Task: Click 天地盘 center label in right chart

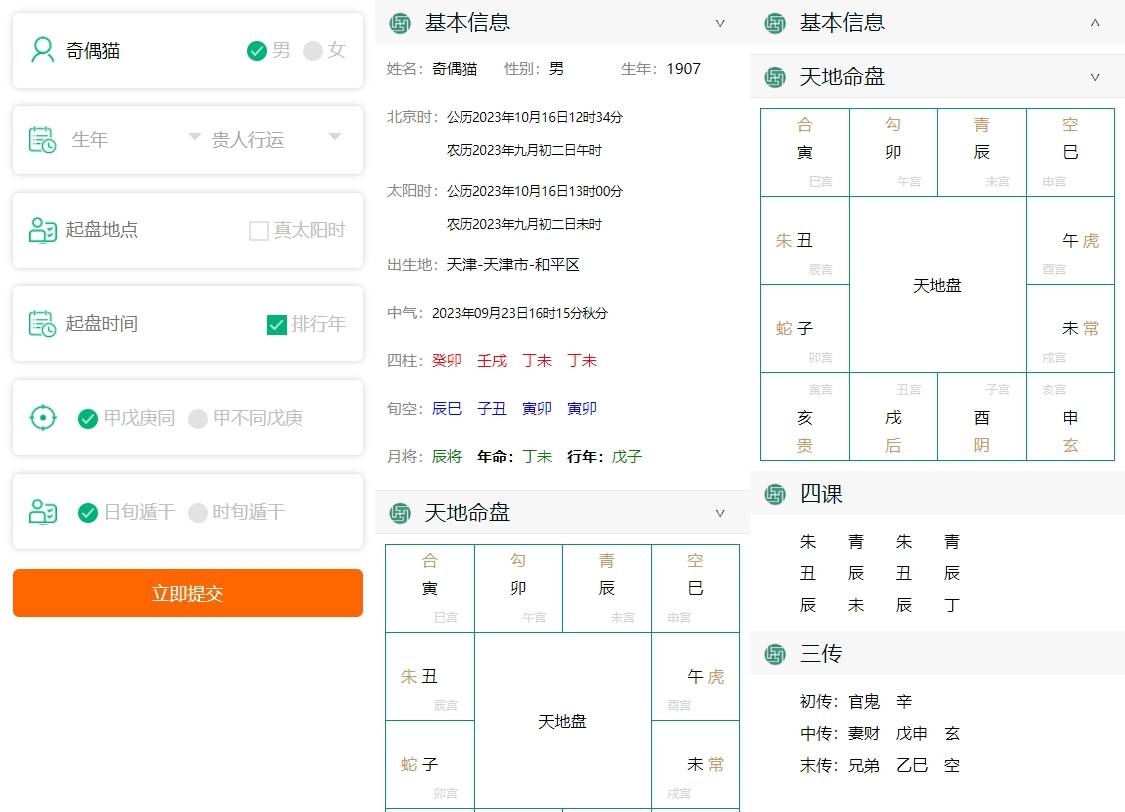Action: click(937, 285)
